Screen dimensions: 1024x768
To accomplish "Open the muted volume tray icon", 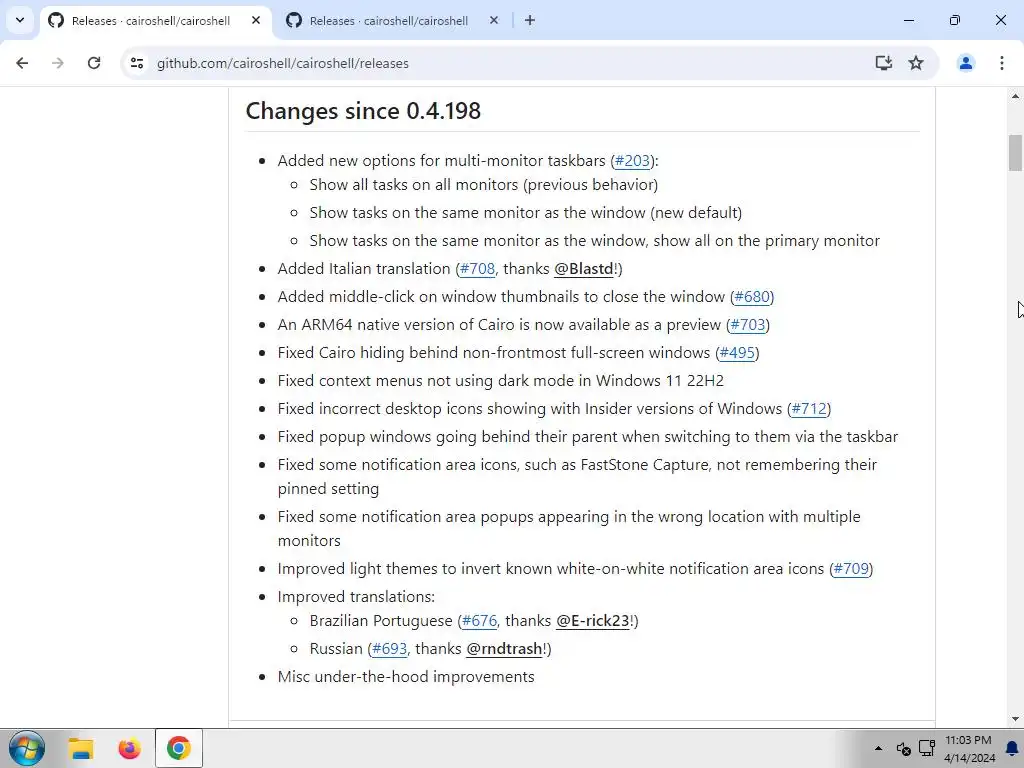I will pos(903,748).
